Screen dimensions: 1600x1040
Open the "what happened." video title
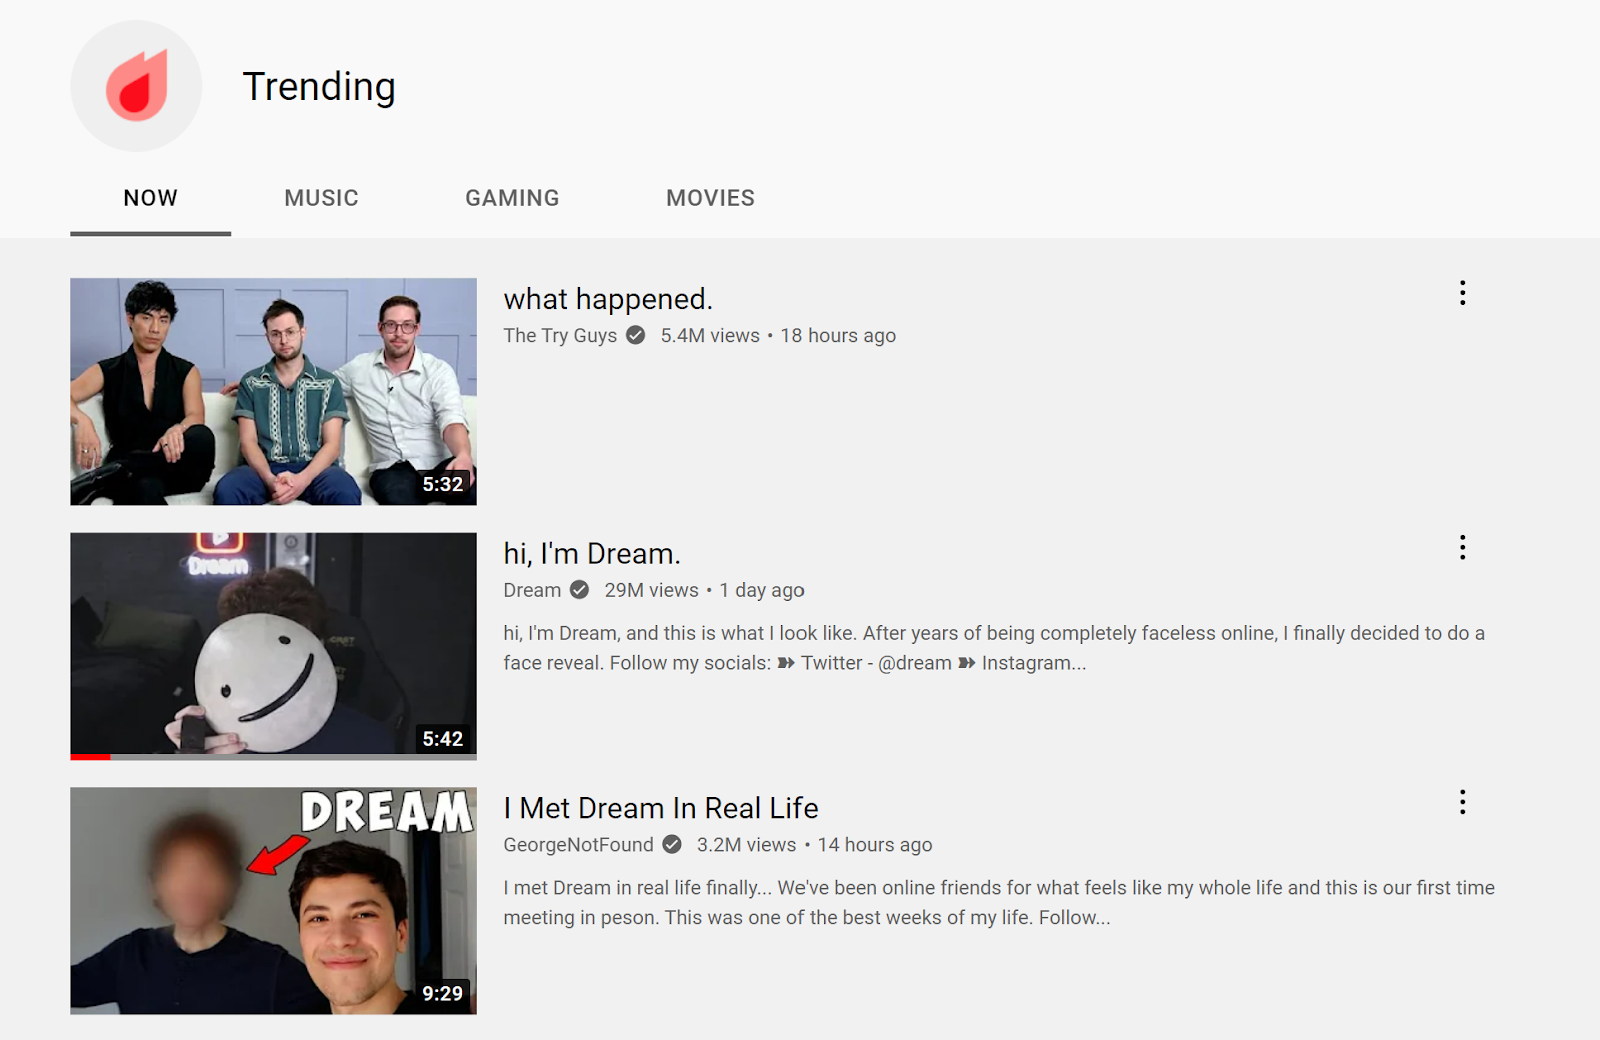click(x=608, y=299)
